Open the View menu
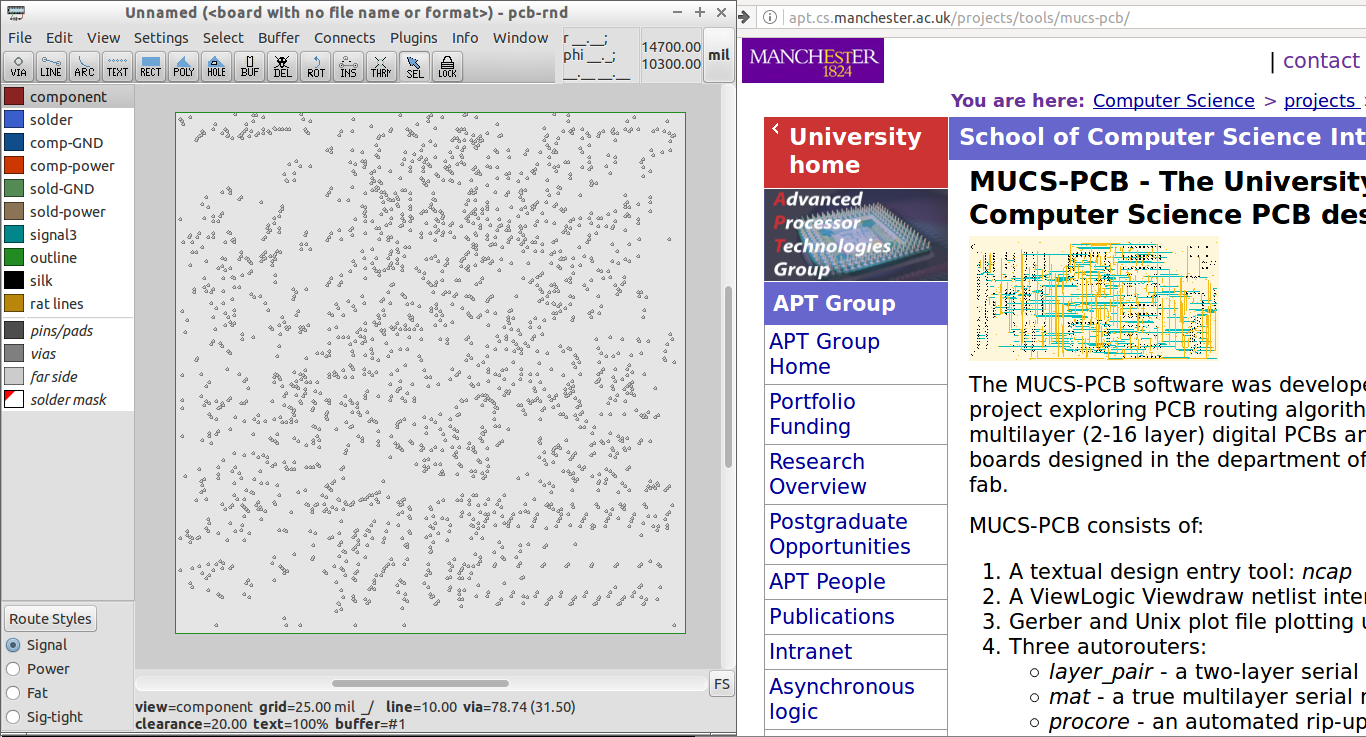 (103, 38)
